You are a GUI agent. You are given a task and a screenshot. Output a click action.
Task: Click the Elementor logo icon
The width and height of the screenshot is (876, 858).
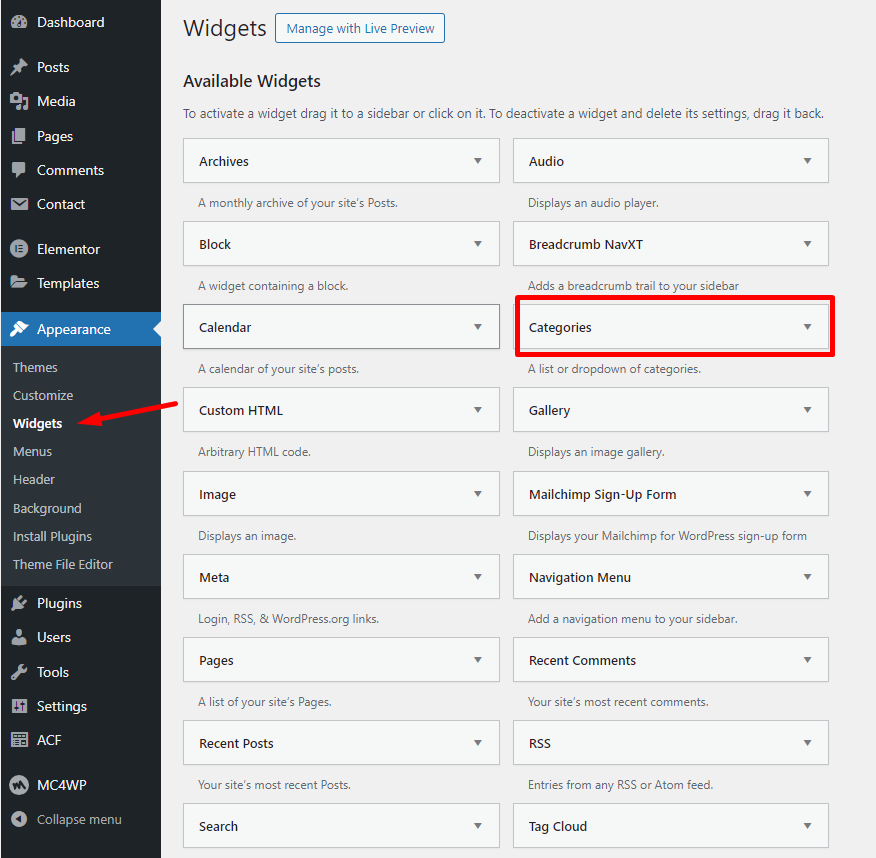click(19, 249)
